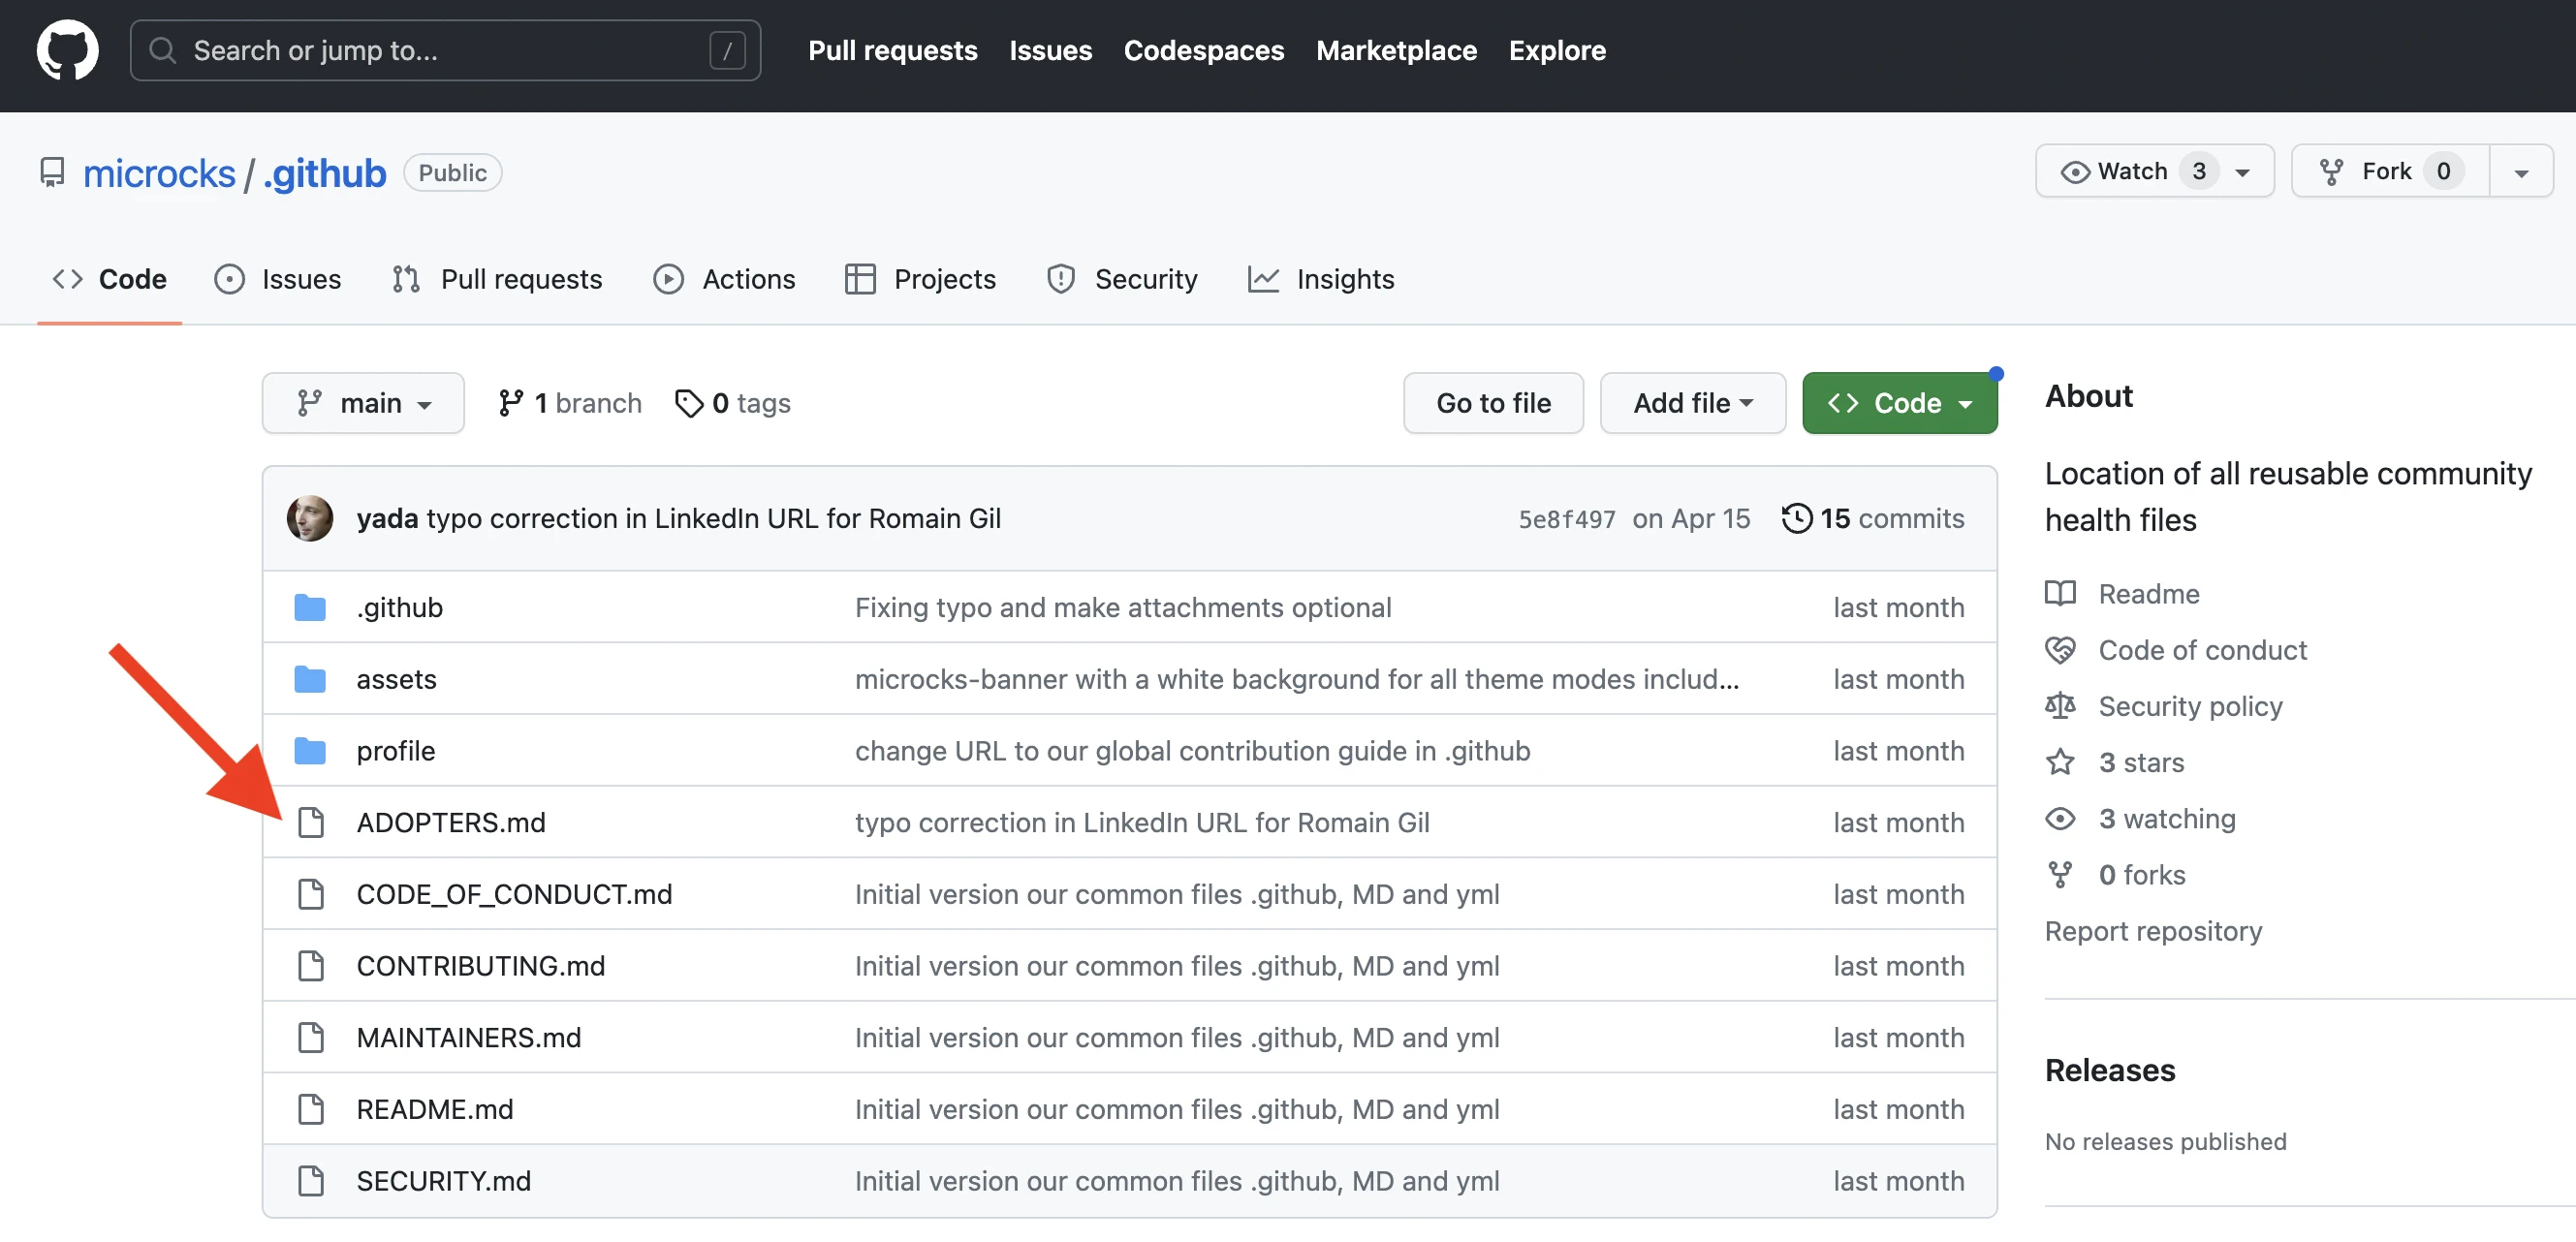Select the Security policy scales icon

[x=2060, y=705]
